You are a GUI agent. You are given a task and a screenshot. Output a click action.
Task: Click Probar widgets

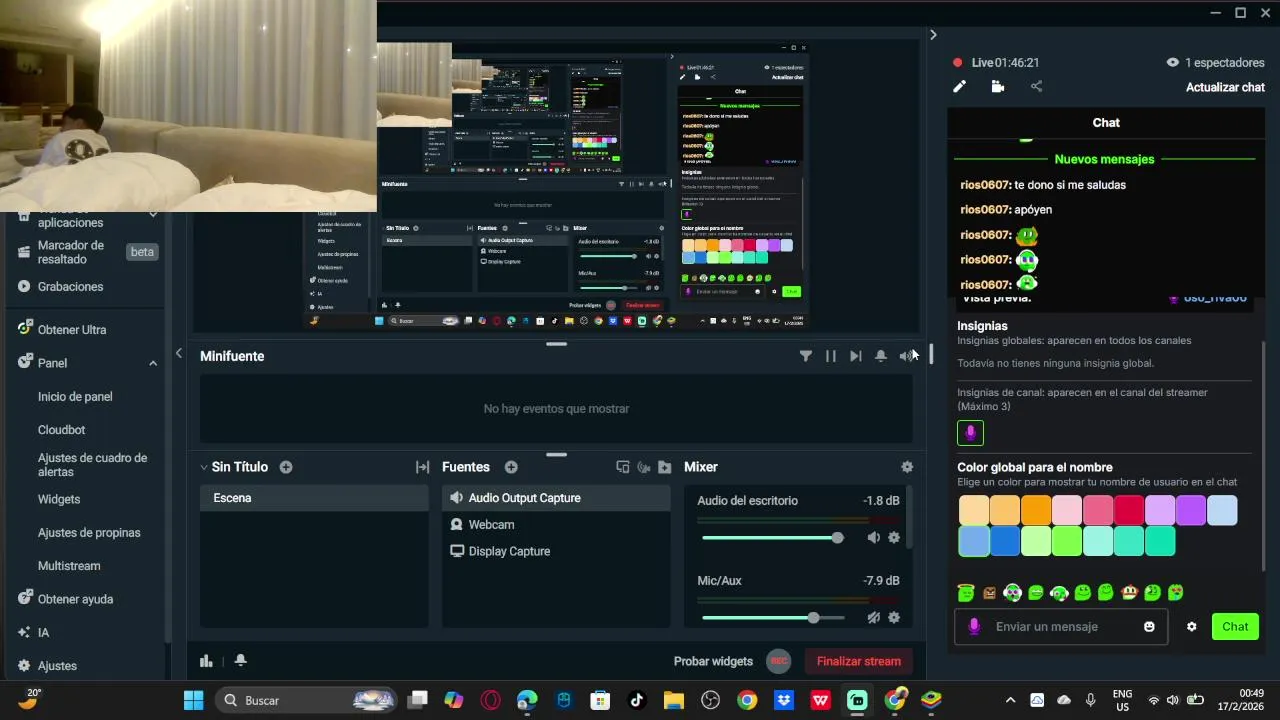[x=713, y=661]
